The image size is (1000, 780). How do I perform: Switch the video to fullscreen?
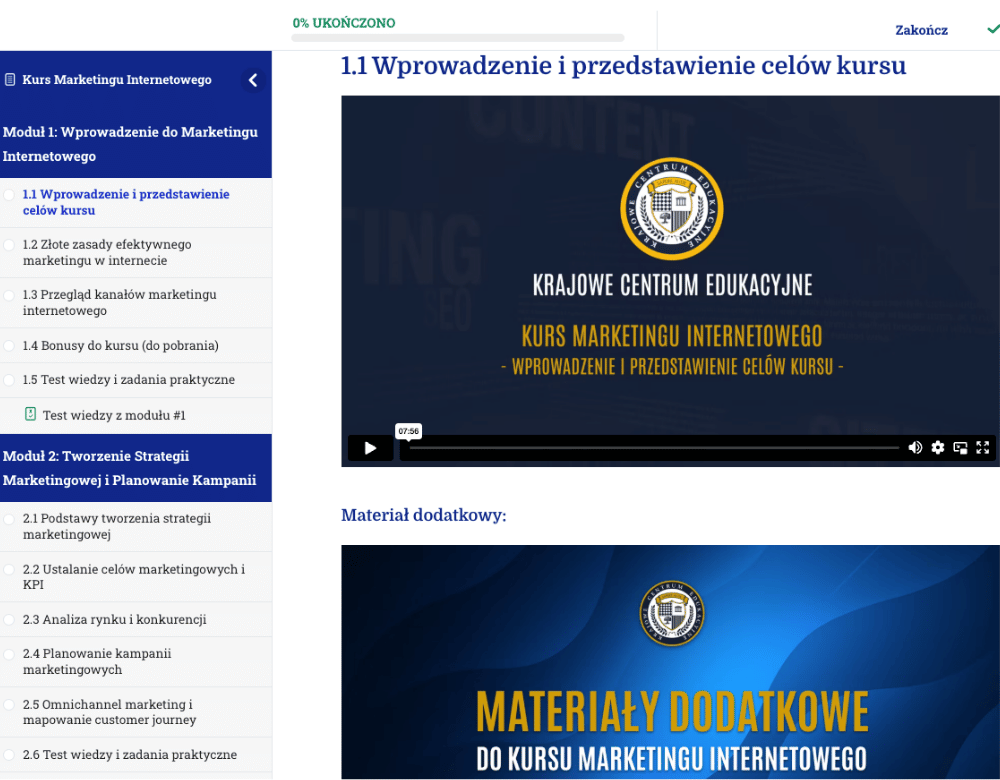click(x=983, y=448)
